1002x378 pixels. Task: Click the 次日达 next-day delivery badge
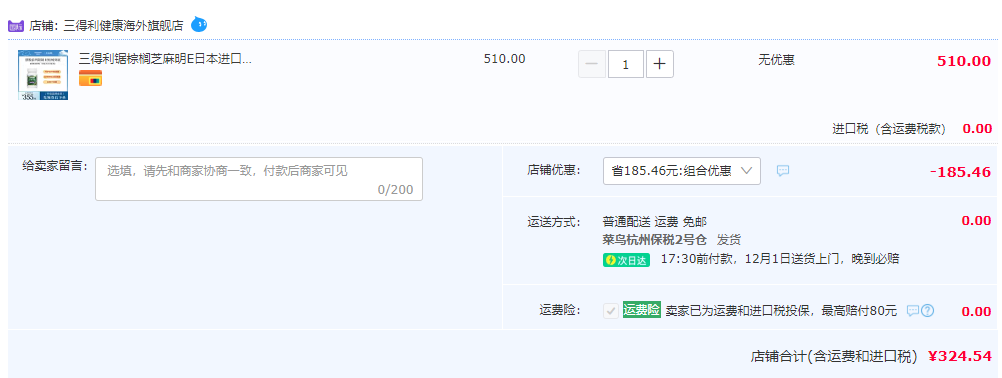[x=626, y=260]
